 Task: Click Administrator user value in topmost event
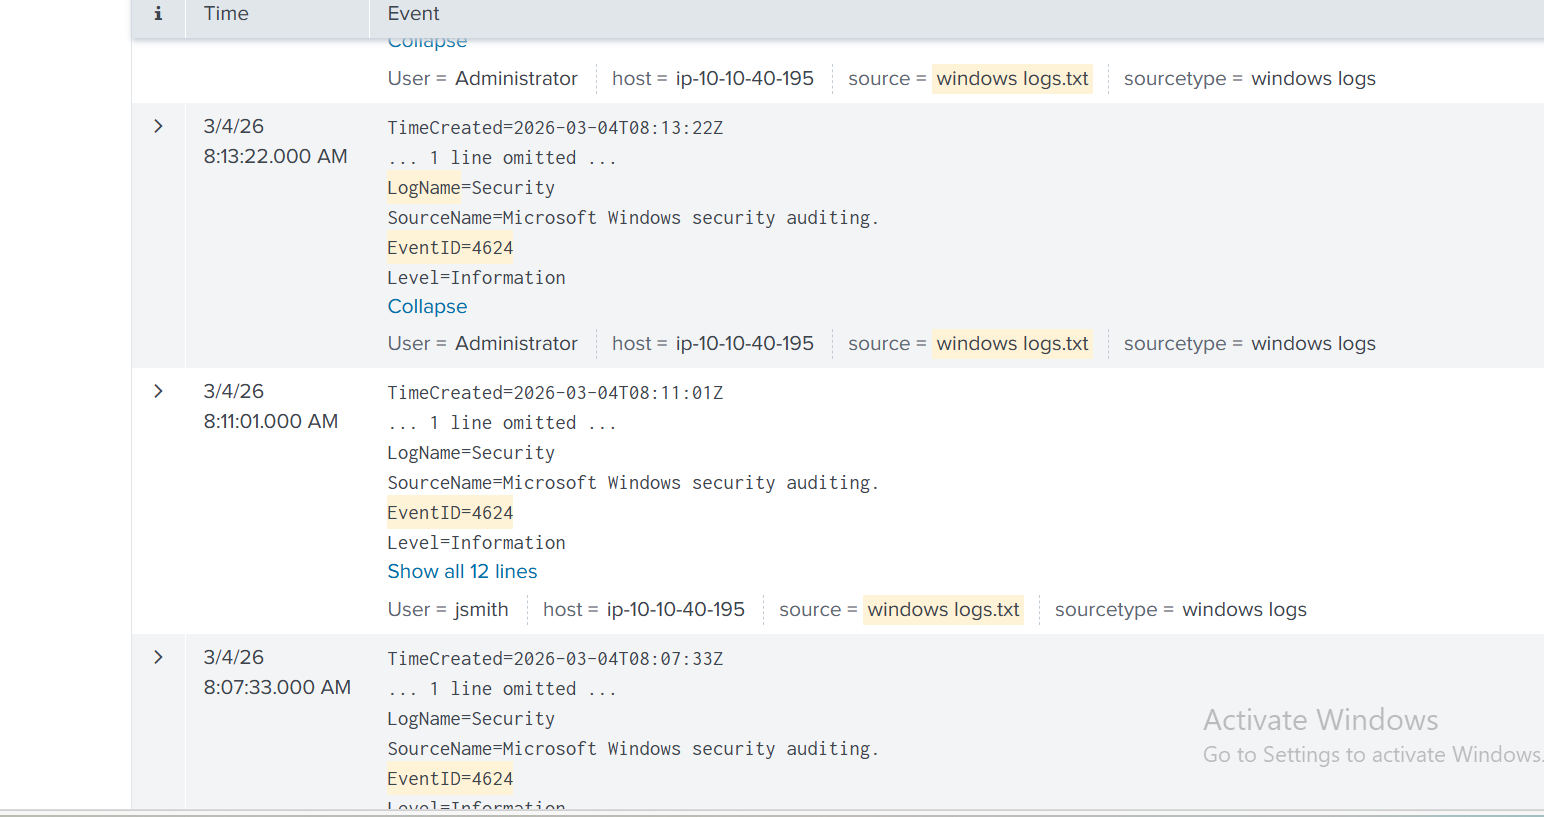pos(516,79)
